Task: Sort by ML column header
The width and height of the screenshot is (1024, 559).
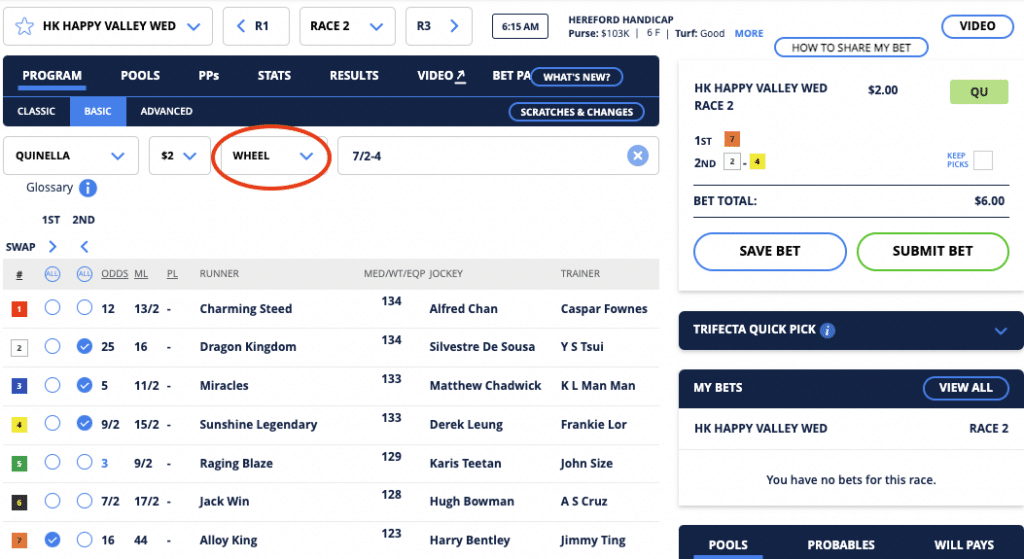Action: tap(141, 274)
